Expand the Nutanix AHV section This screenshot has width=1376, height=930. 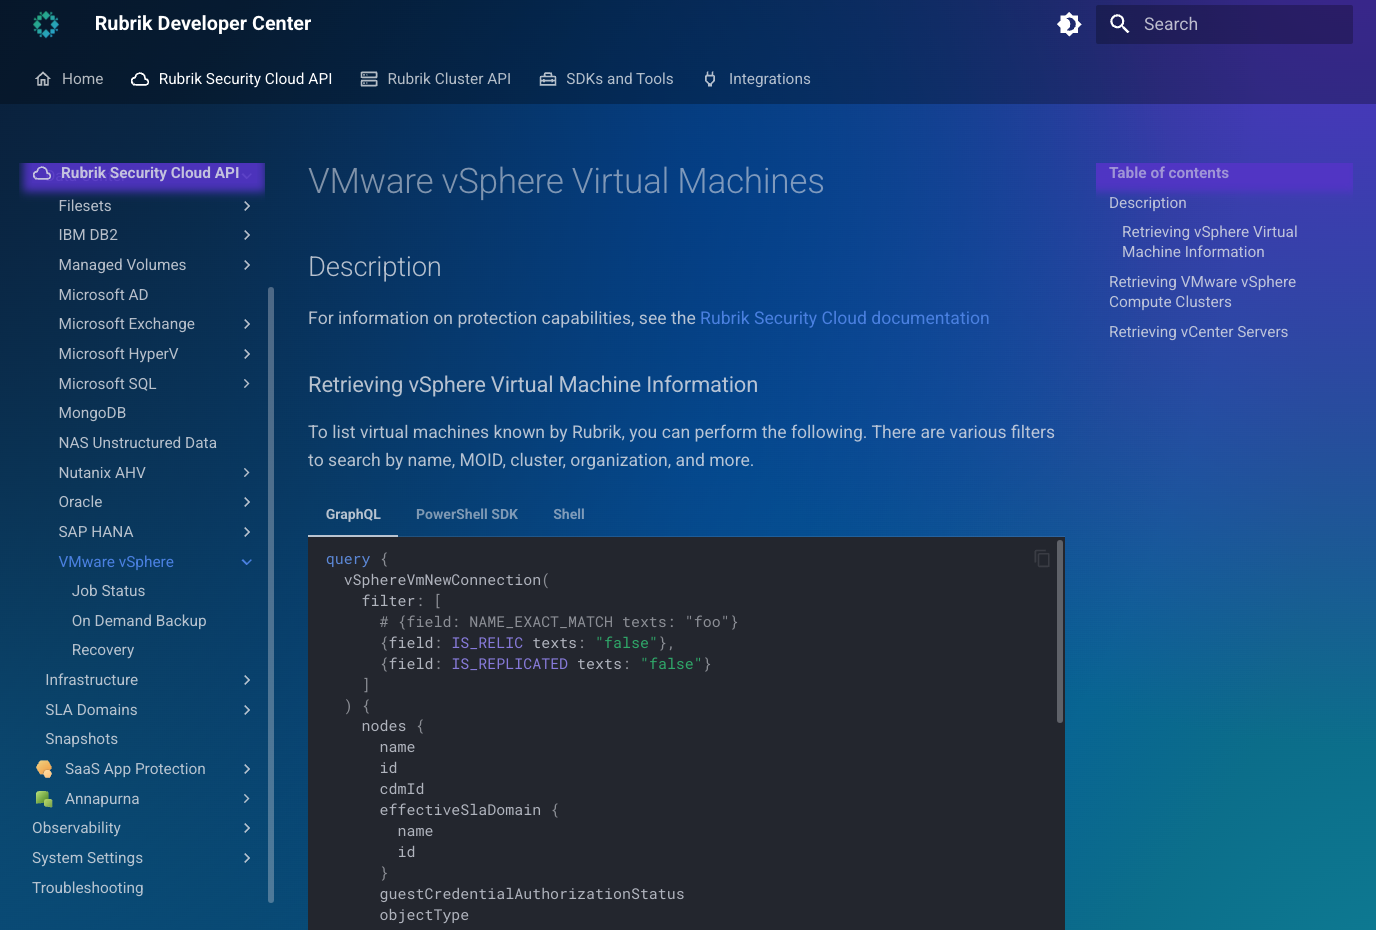(x=247, y=473)
